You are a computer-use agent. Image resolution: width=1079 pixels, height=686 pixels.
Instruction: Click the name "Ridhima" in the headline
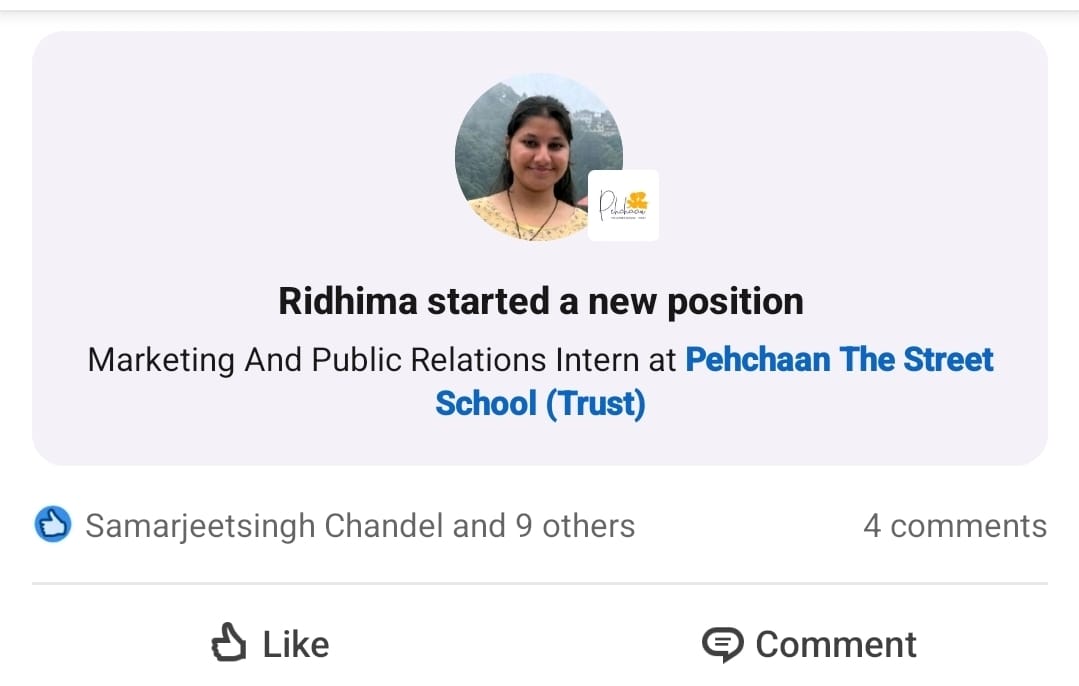point(347,301)
